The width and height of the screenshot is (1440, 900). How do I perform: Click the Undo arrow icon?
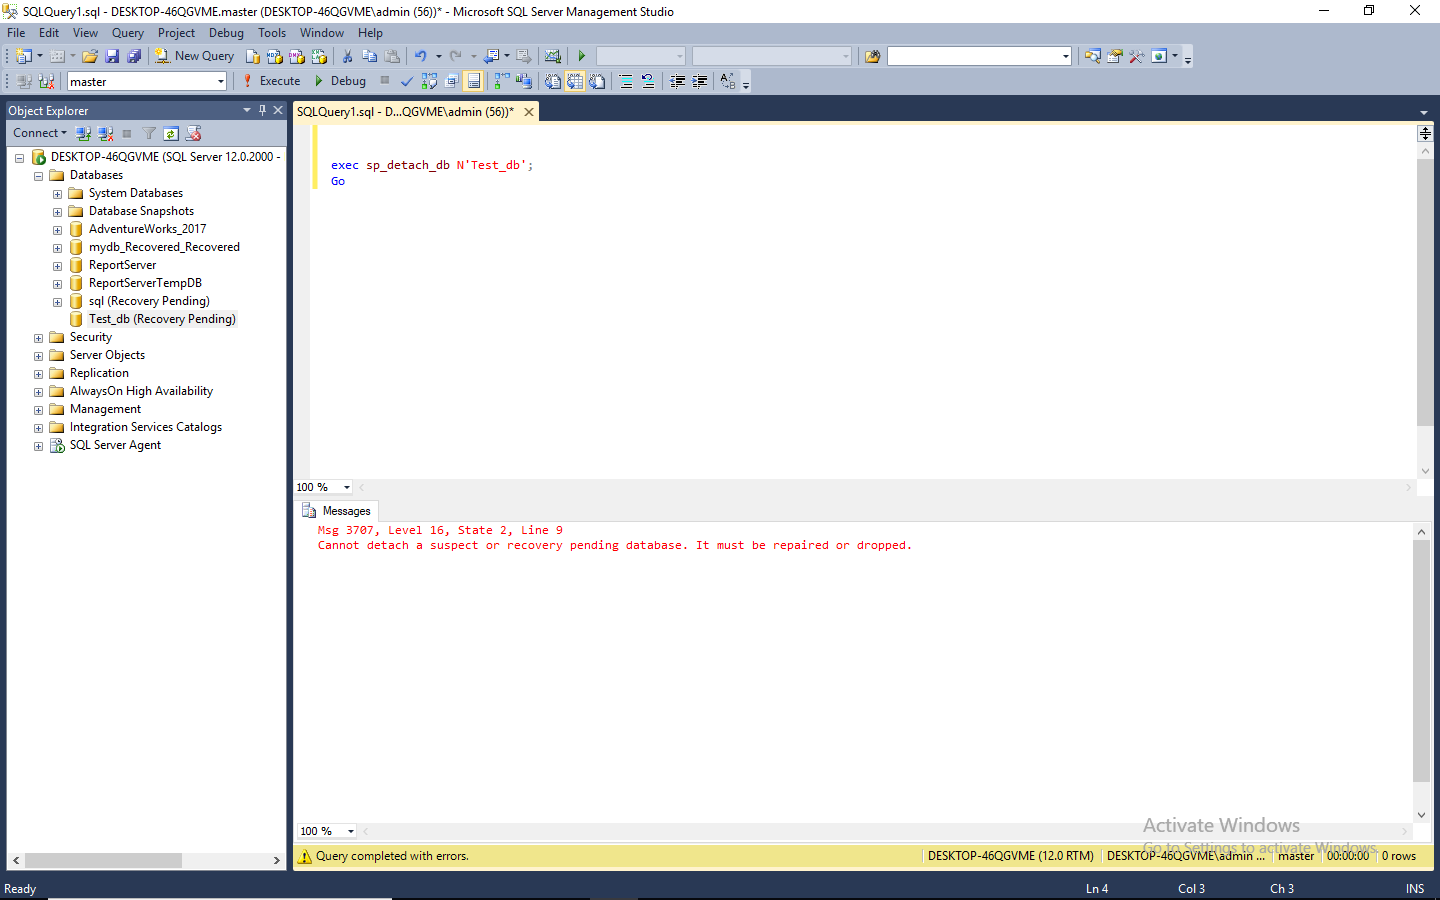click(x=421, y=56)
